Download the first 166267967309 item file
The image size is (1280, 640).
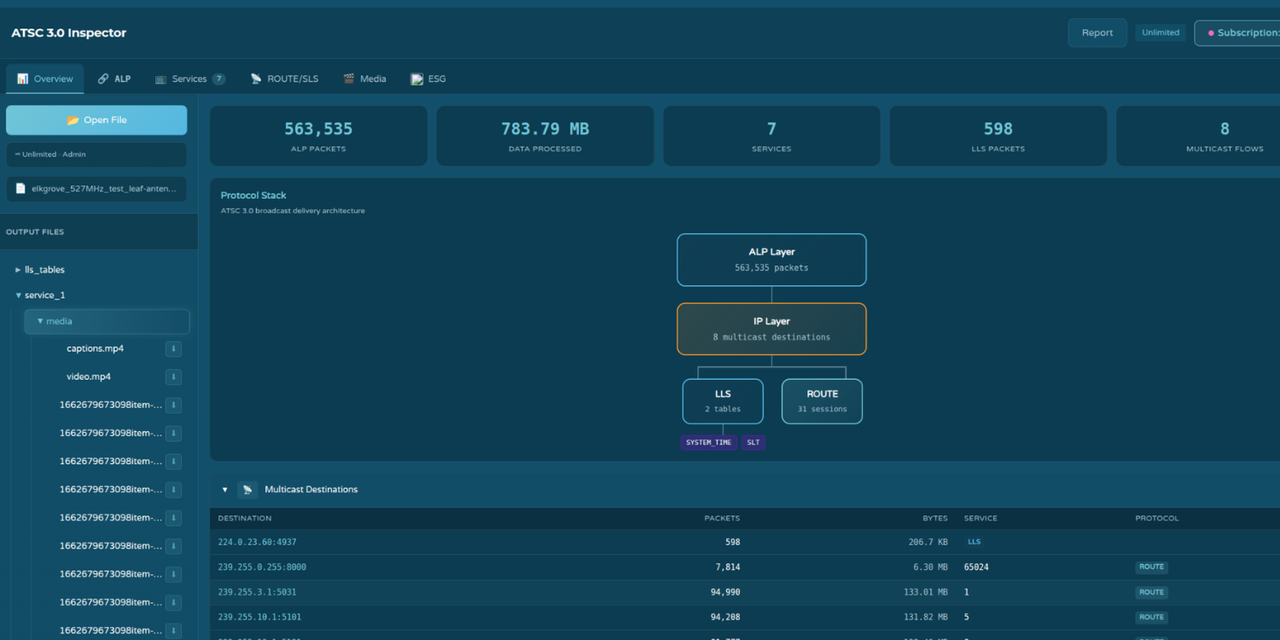click(173, 405)
